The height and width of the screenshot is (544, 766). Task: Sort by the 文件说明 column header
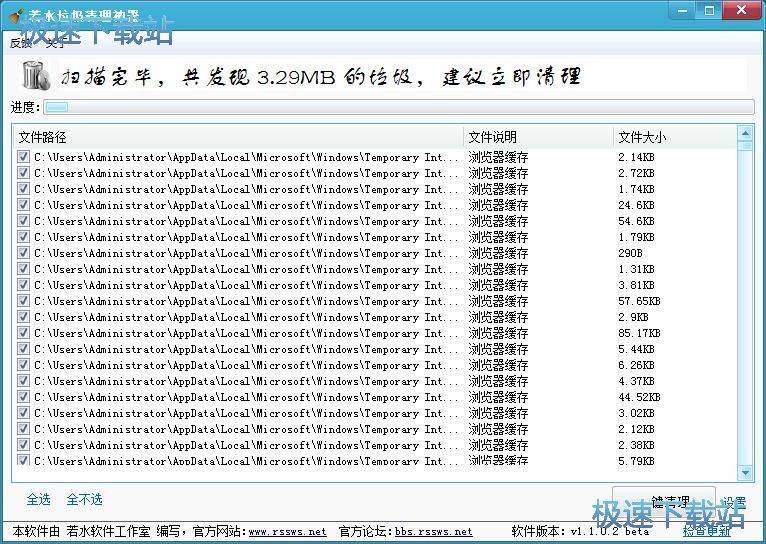[538, 137]
